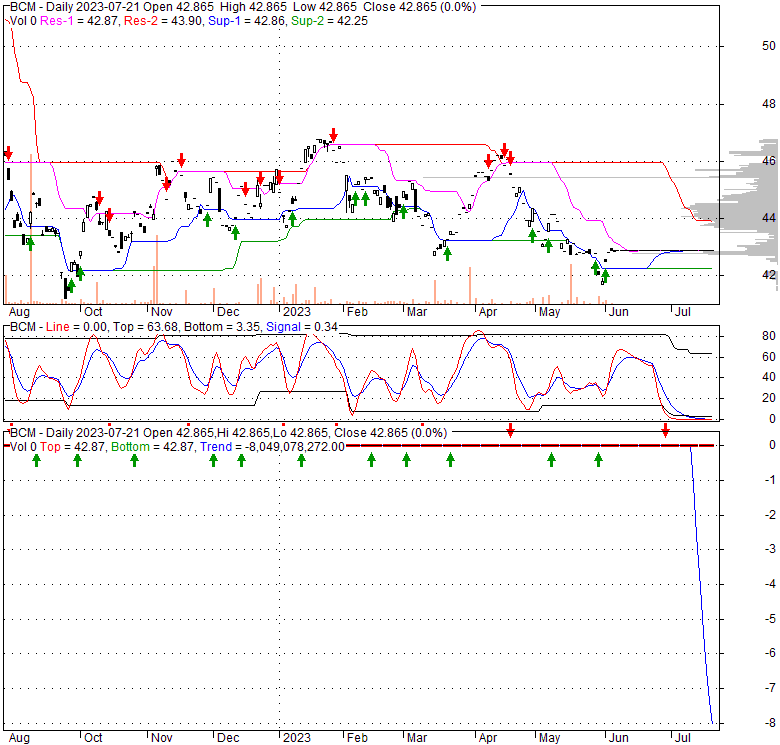Screen dimensions: 780x745
Task: Click the Dec label on price chart time axis
Action: [228, 312]
